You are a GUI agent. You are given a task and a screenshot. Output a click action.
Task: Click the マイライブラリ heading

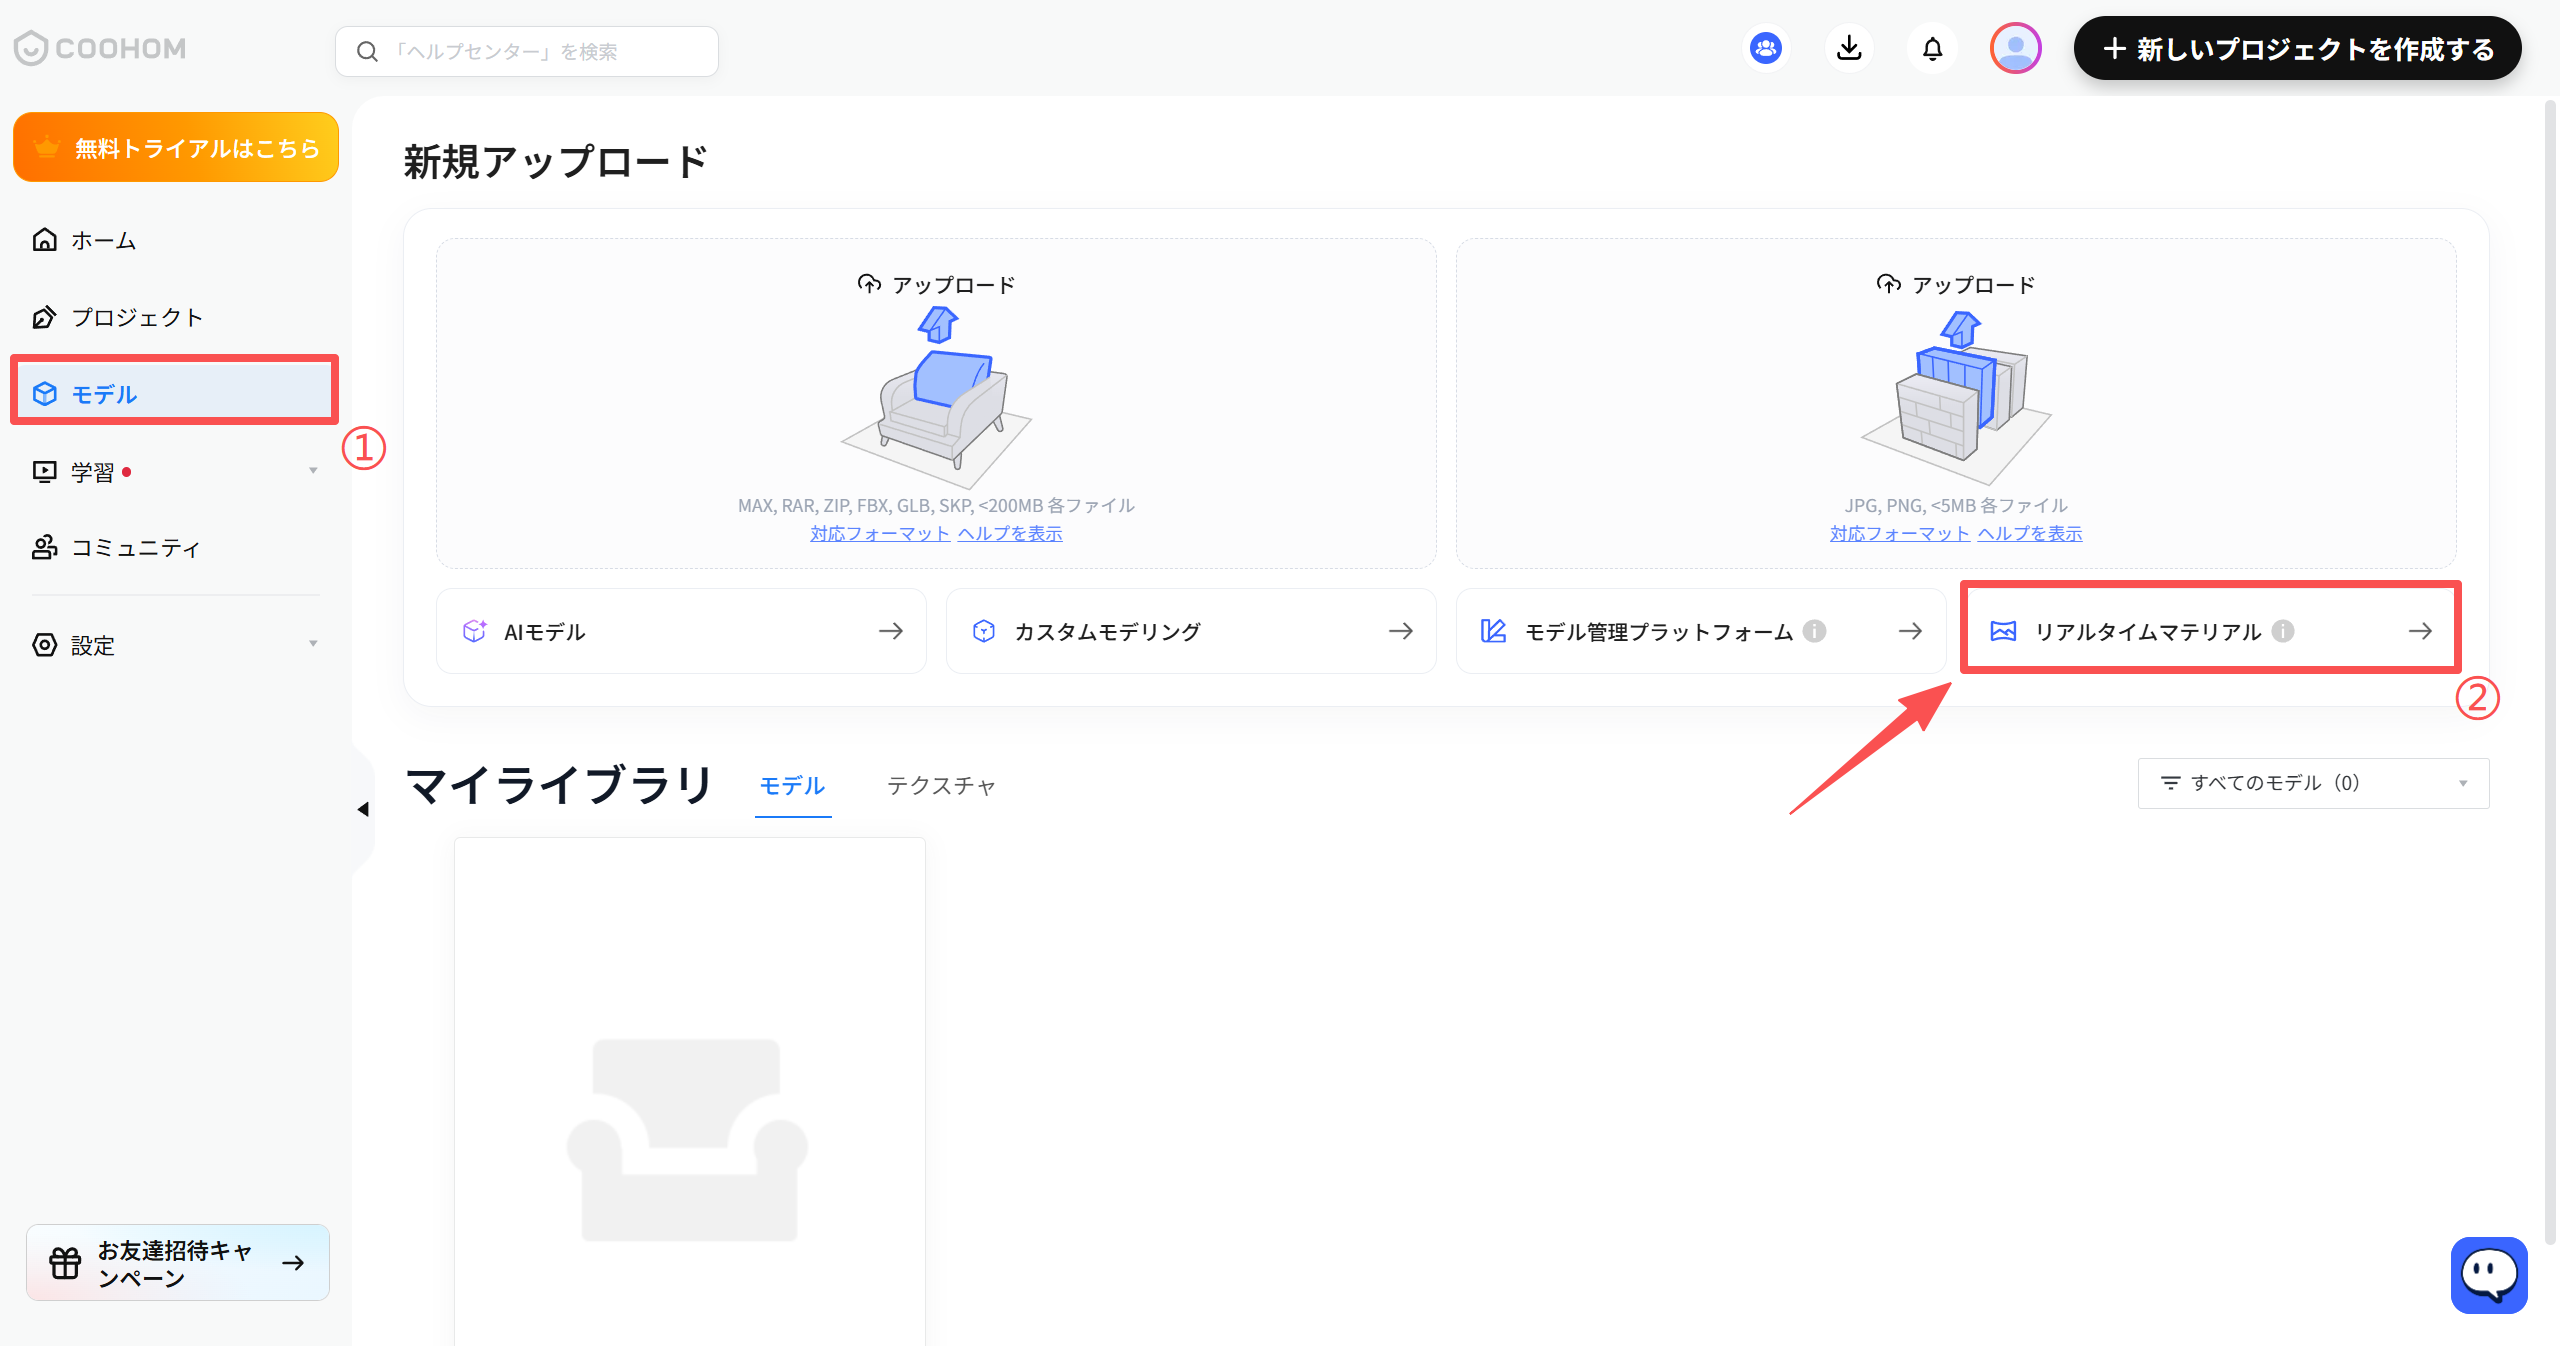559,784
